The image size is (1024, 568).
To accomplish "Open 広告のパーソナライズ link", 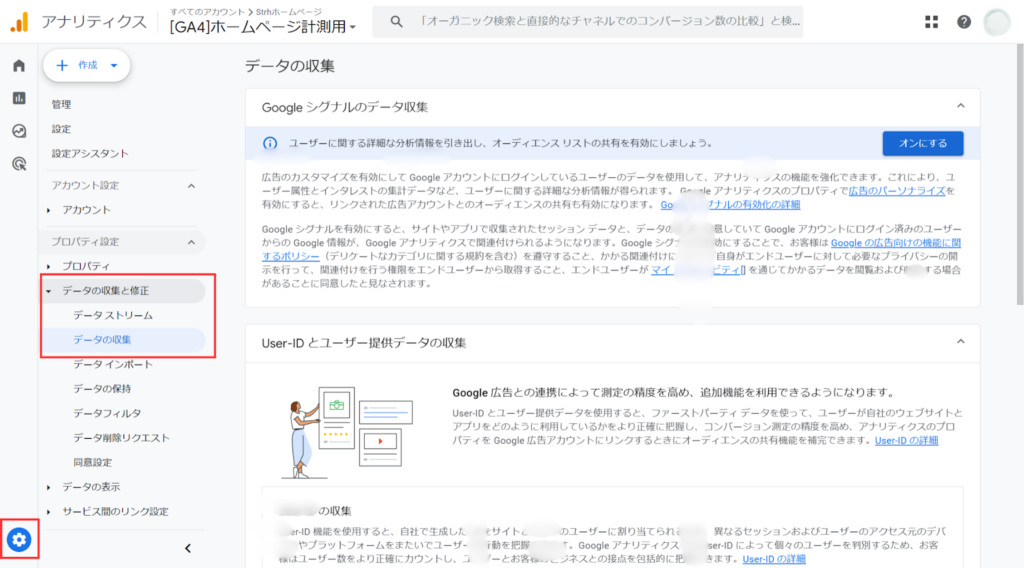I will (897, 191).
